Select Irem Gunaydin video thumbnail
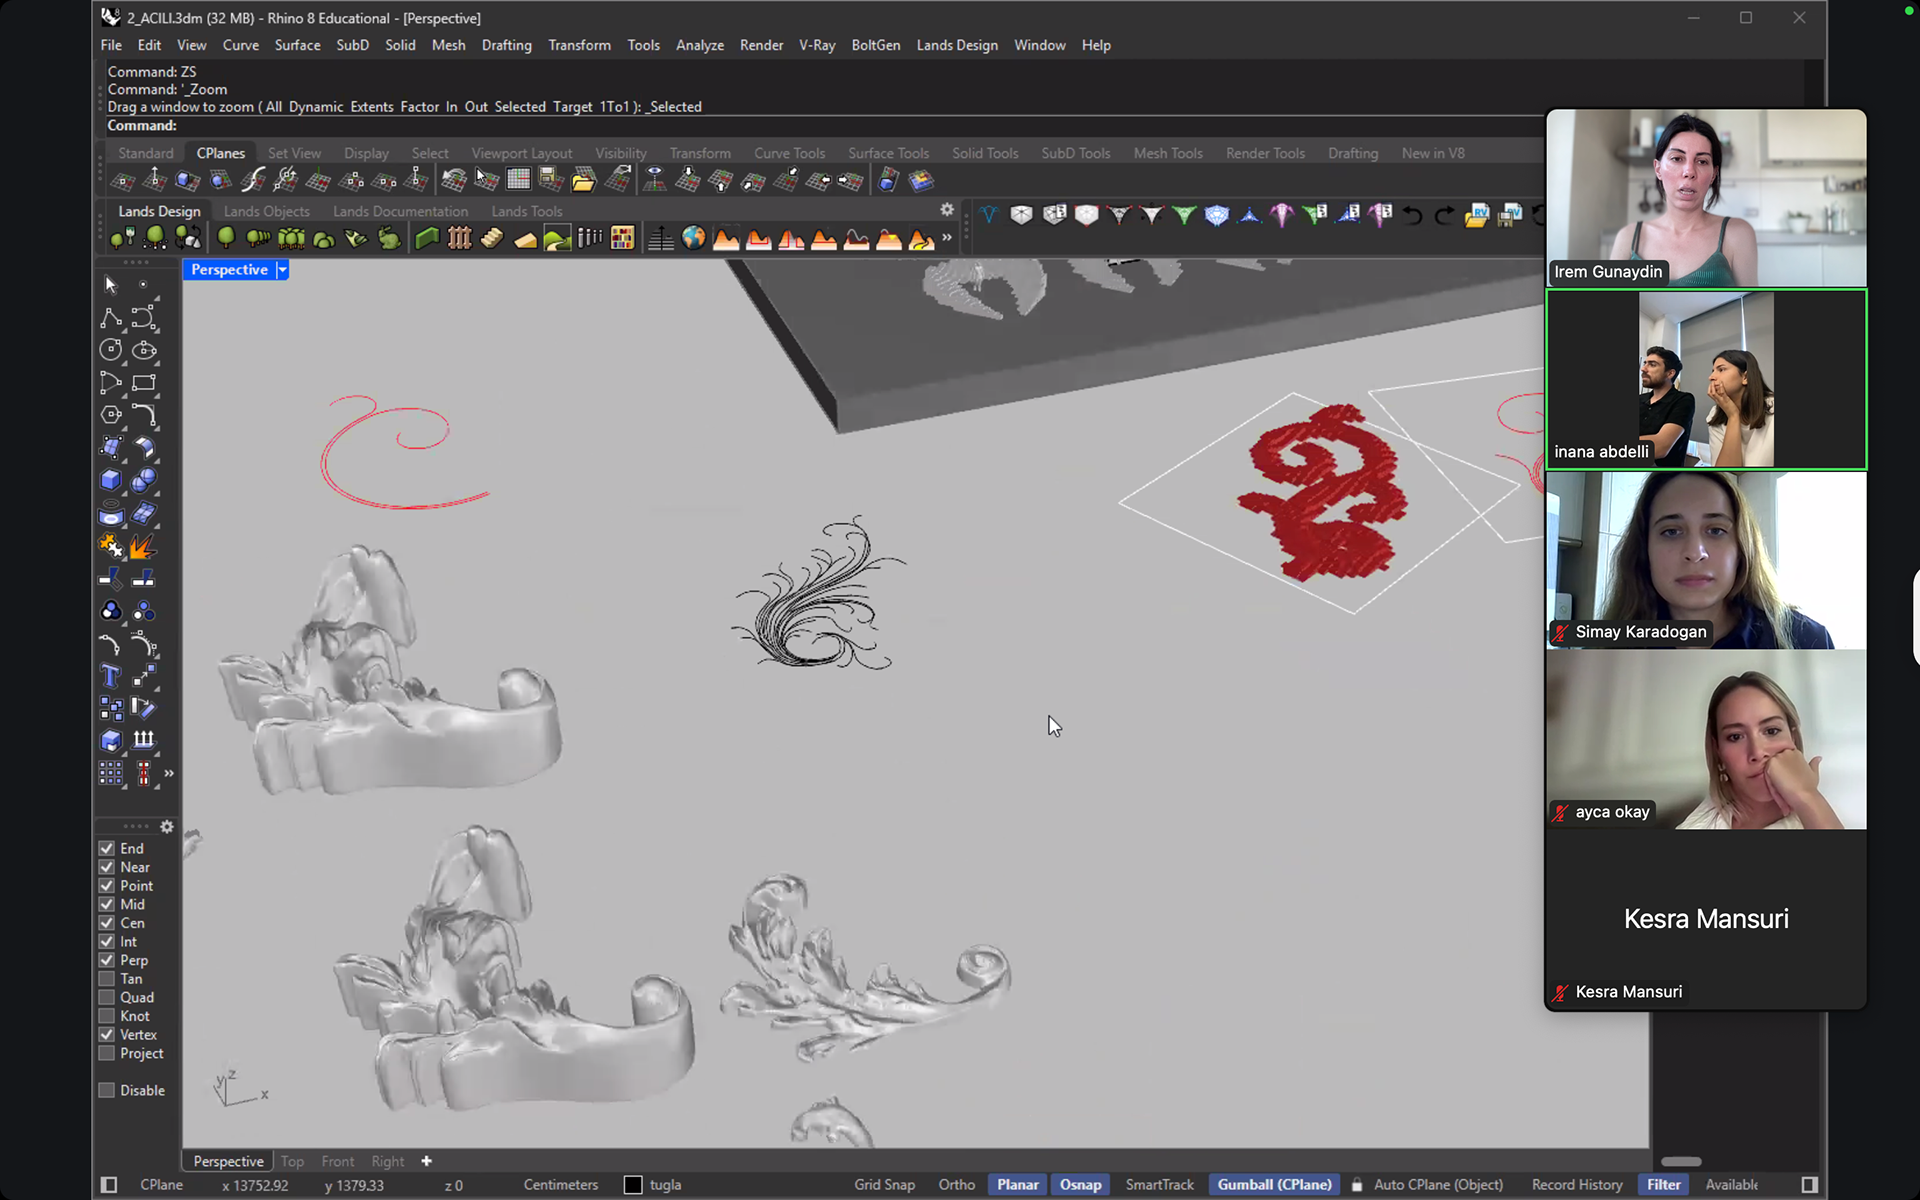The width and height of the screenshot is (1920, 1200). pyautogui.click(x=1706, y=198)
